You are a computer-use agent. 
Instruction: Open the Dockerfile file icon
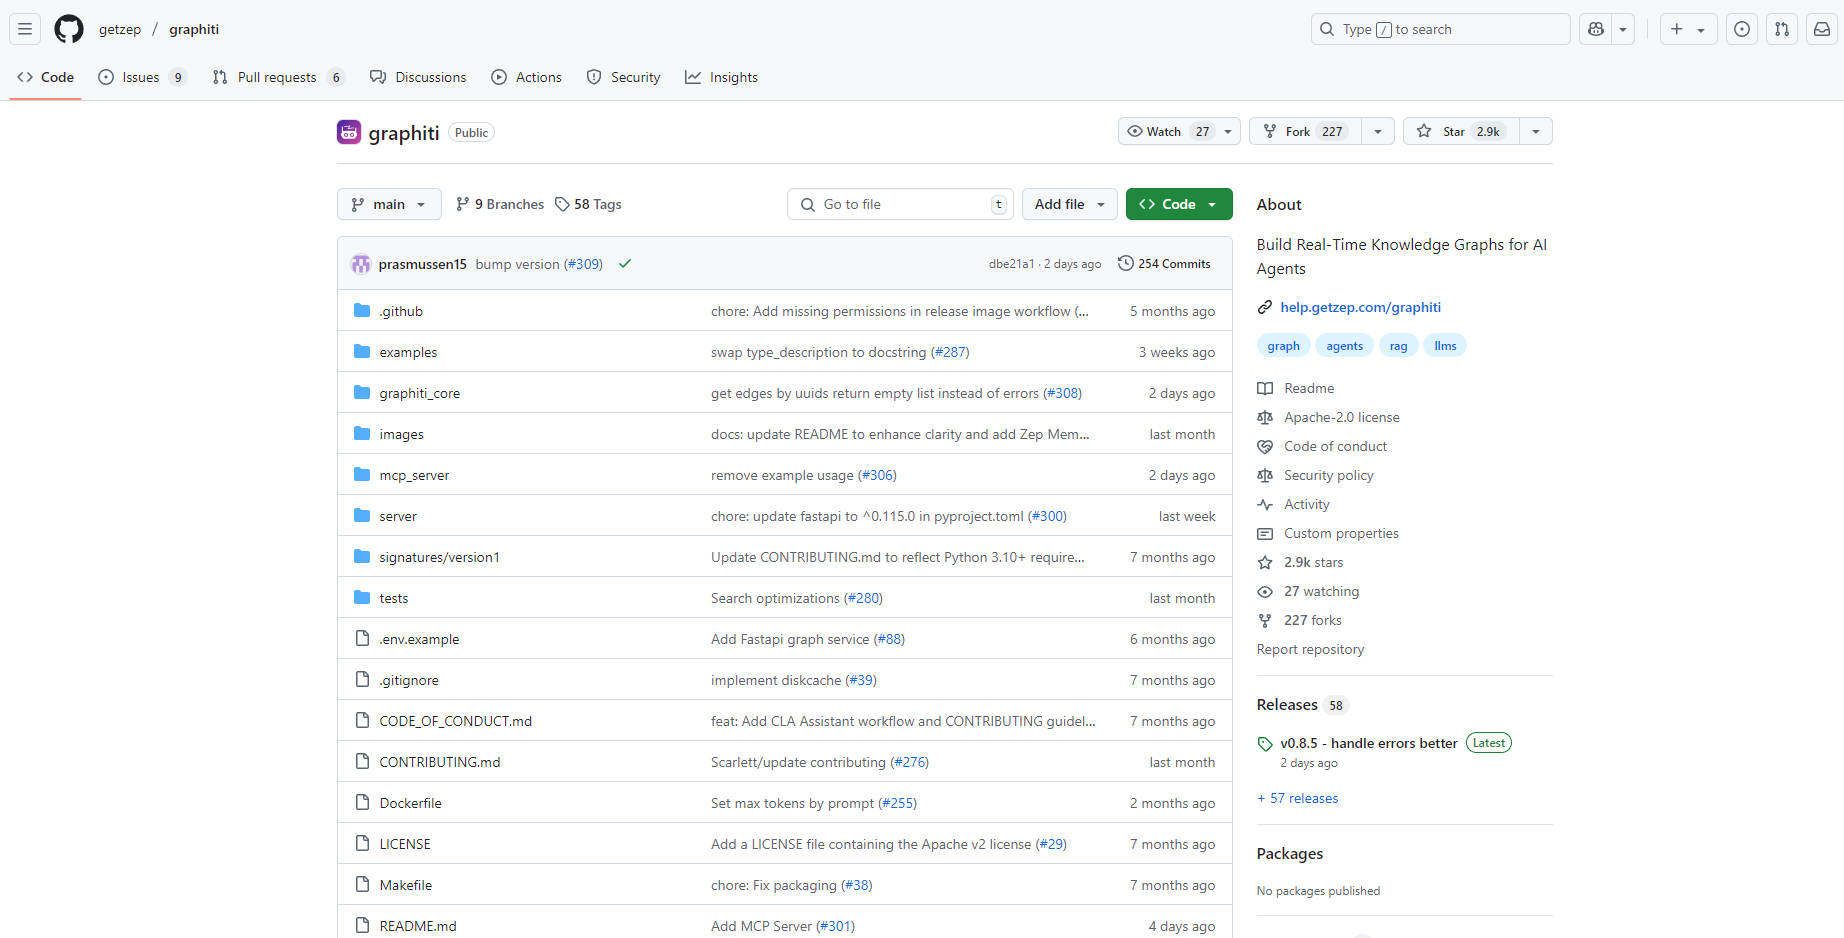coord(362,803)
